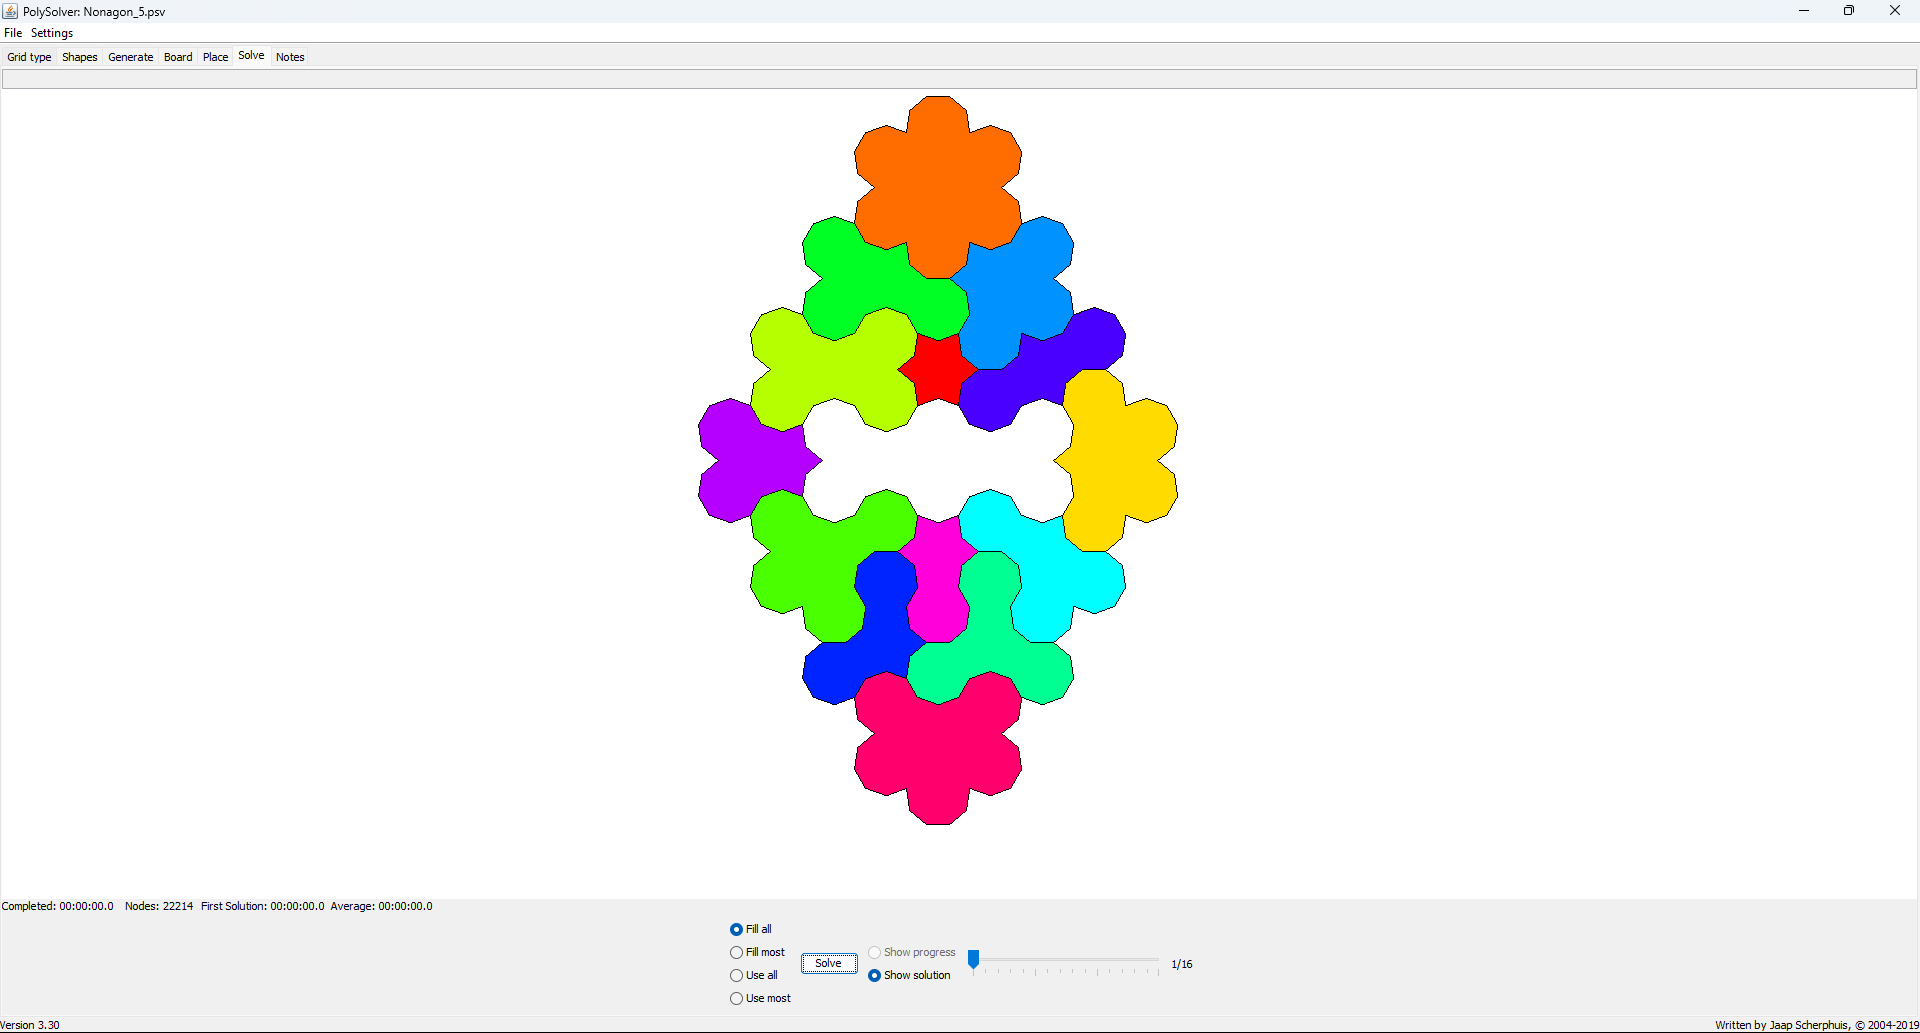
Task: Select the Solve tab
Action: coord(251,56)
